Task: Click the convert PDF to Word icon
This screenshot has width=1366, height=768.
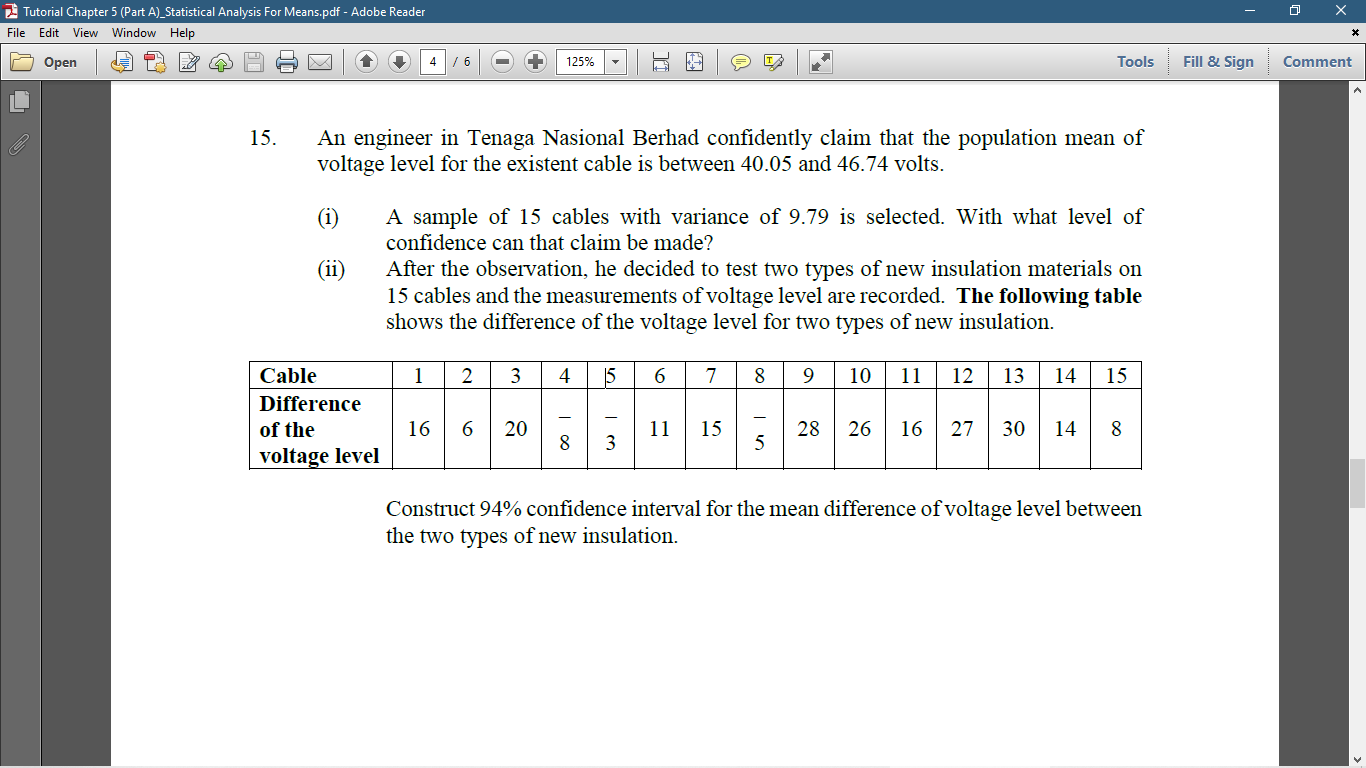Action: pyautogui.click(x=122, y=62)
